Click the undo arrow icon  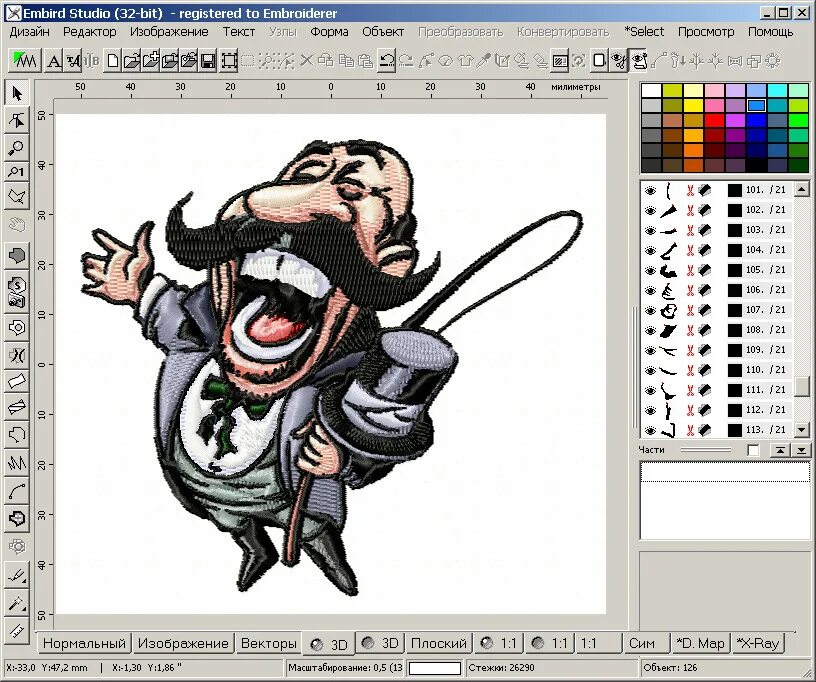tap(387, 61)
